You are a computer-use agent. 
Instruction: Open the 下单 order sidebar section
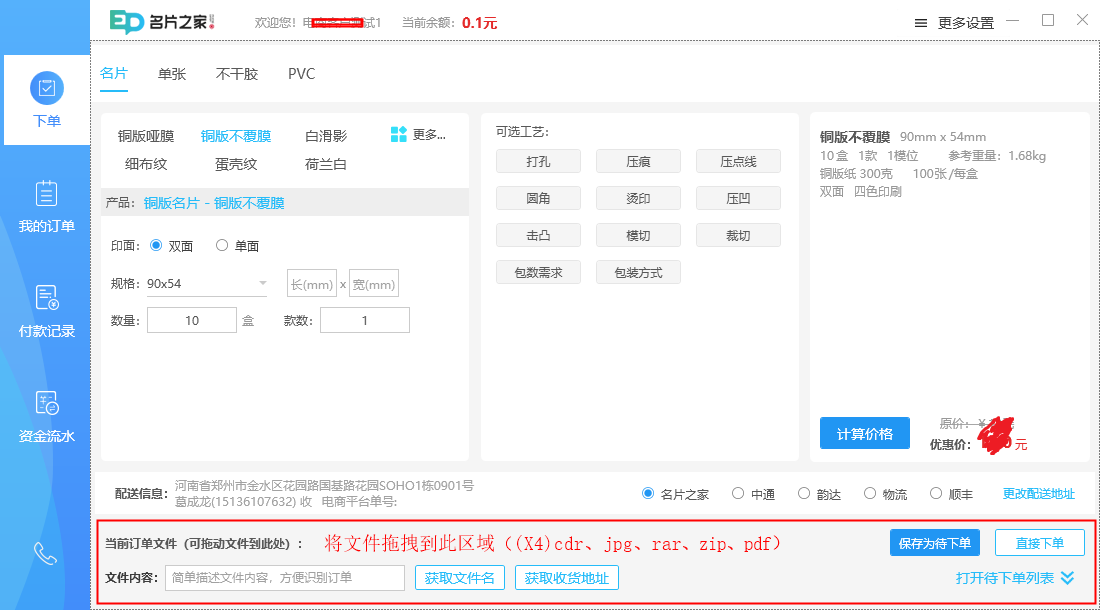coord(47,100)
